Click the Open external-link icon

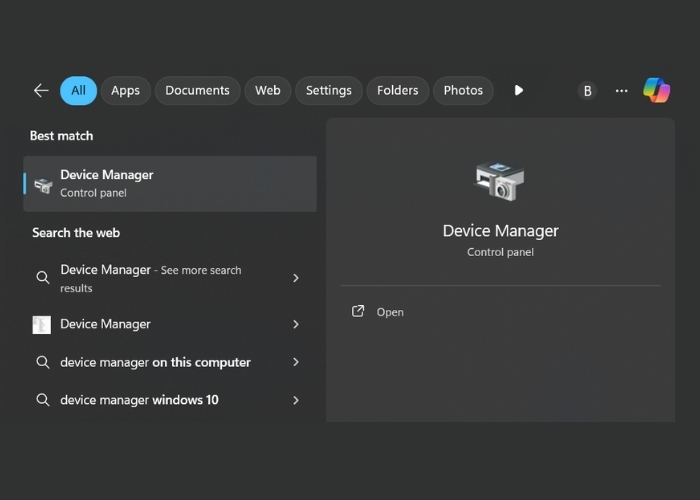tap(358, 312)
